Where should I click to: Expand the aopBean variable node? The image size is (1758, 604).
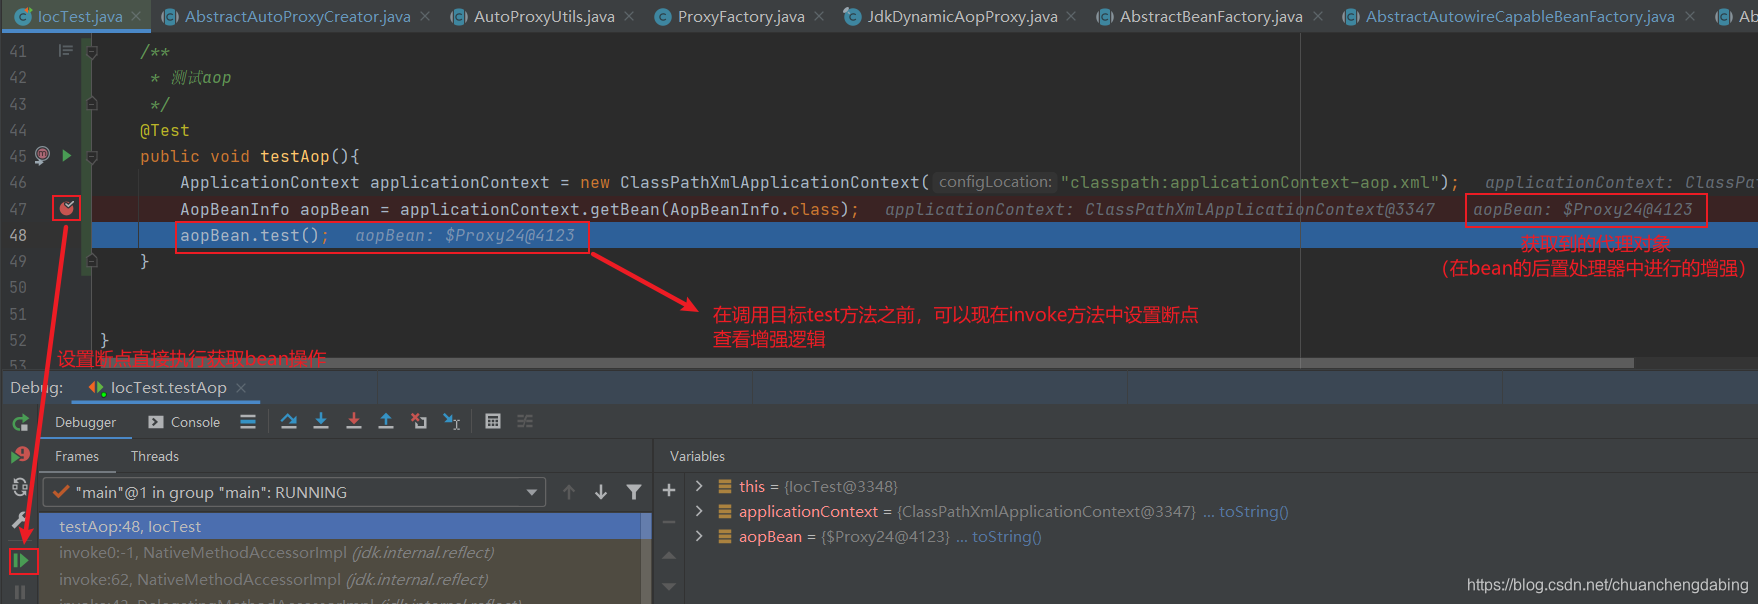click(698, 536)
